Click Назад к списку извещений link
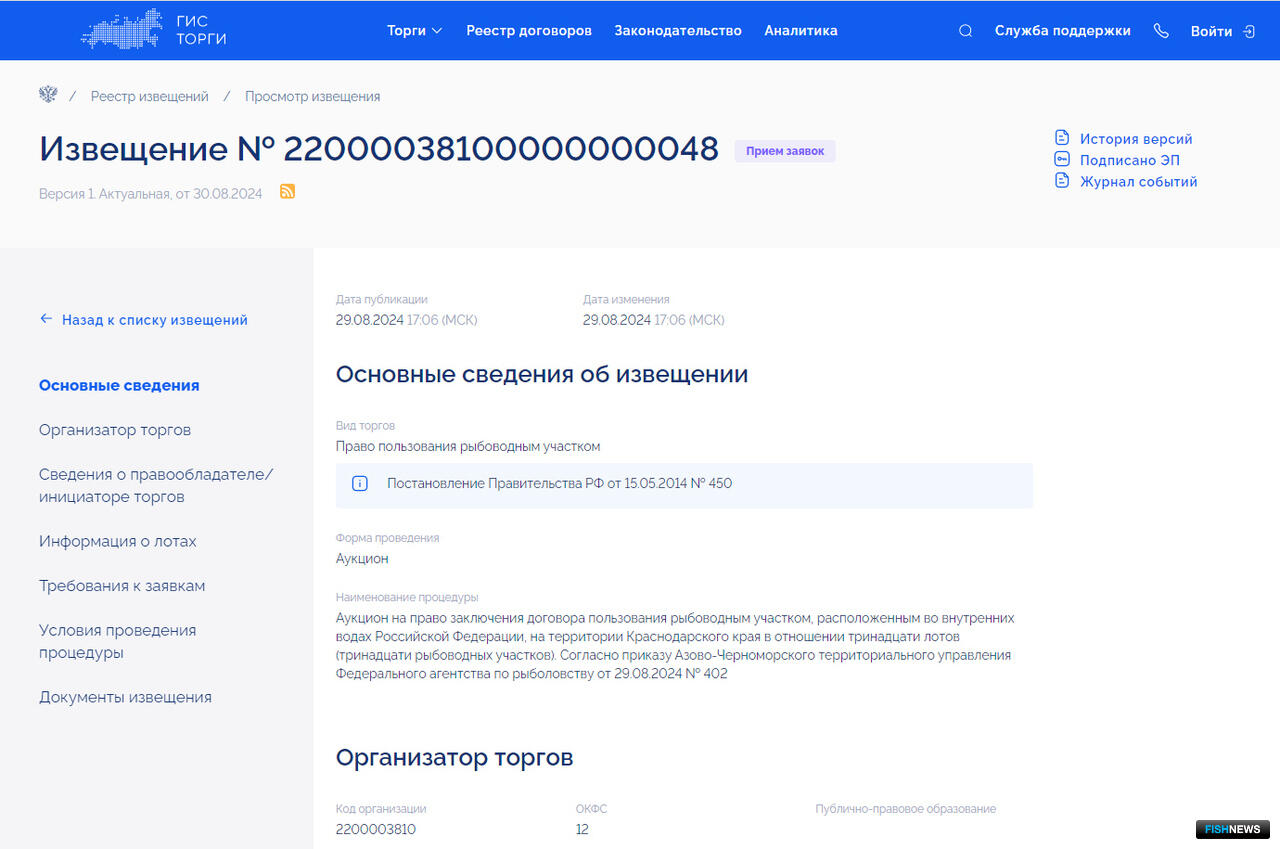This screenshot has height=849, width=1280. 155,320
